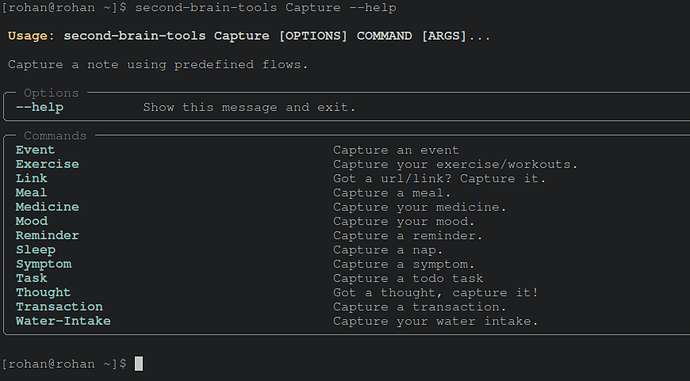This screenshot has width=690, height=381.
Task: Select the Medicine command entry
Action: point(48,207)
